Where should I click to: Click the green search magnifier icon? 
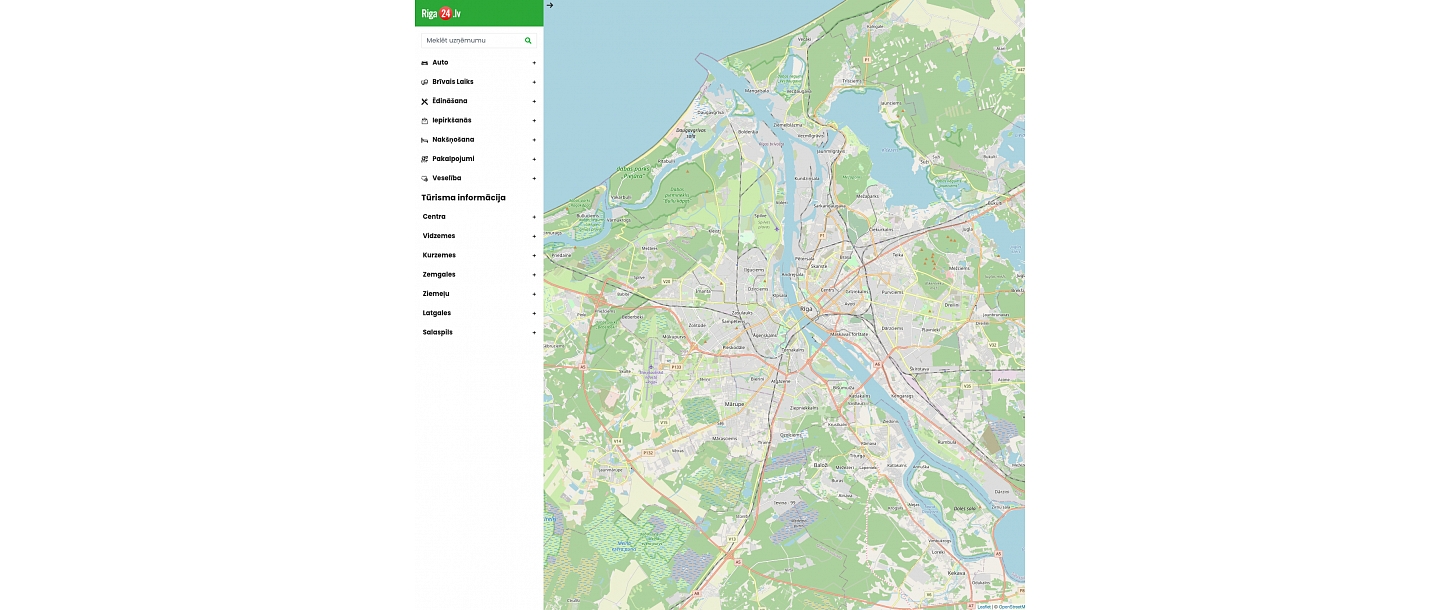pyautogui.click(x=528, y=41)
